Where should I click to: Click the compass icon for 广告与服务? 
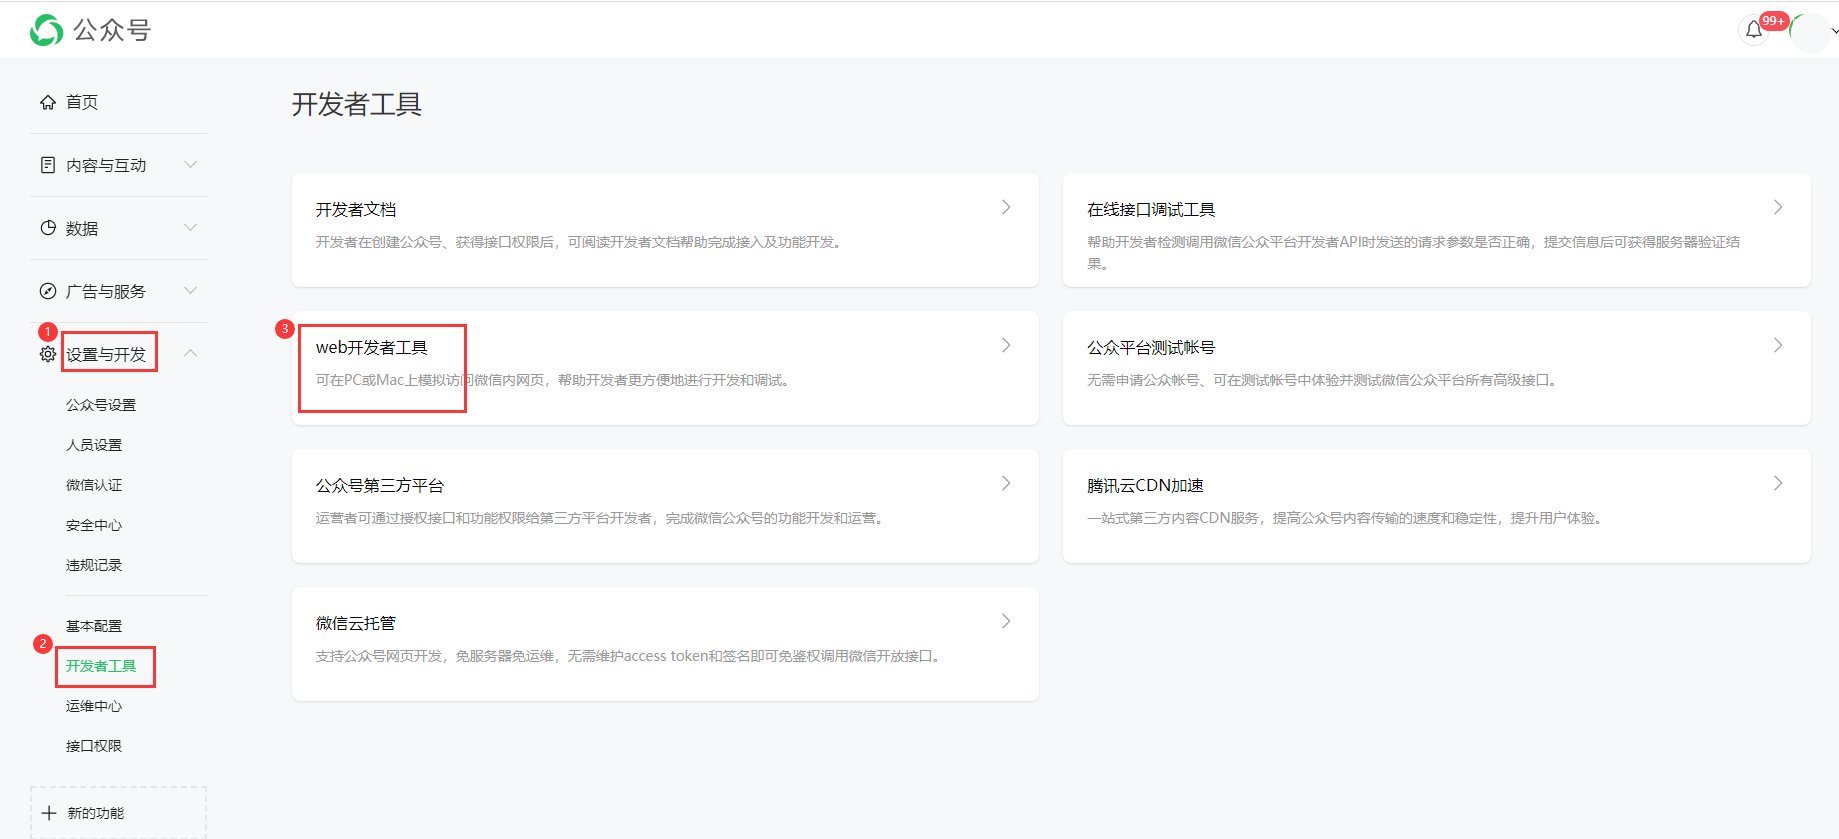(48, 291)
